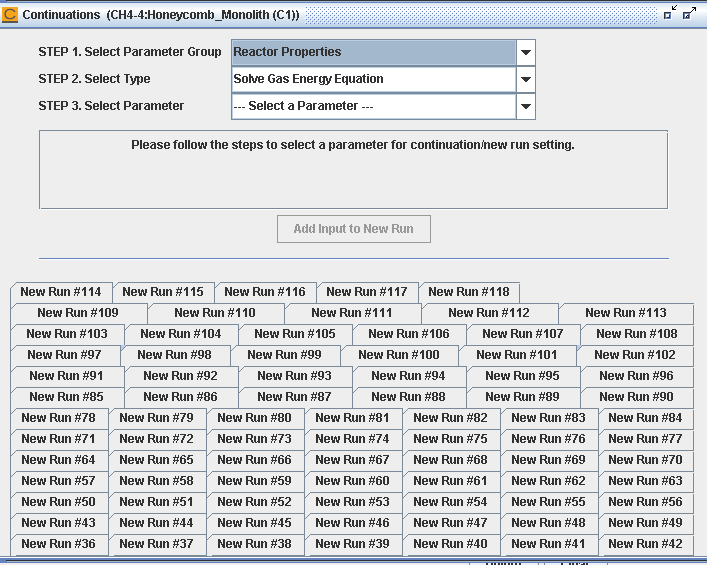Activate the New Run #82 tab
Image resolution: width=707 pixels, height=565 pixels.
(x=450, y=418)
